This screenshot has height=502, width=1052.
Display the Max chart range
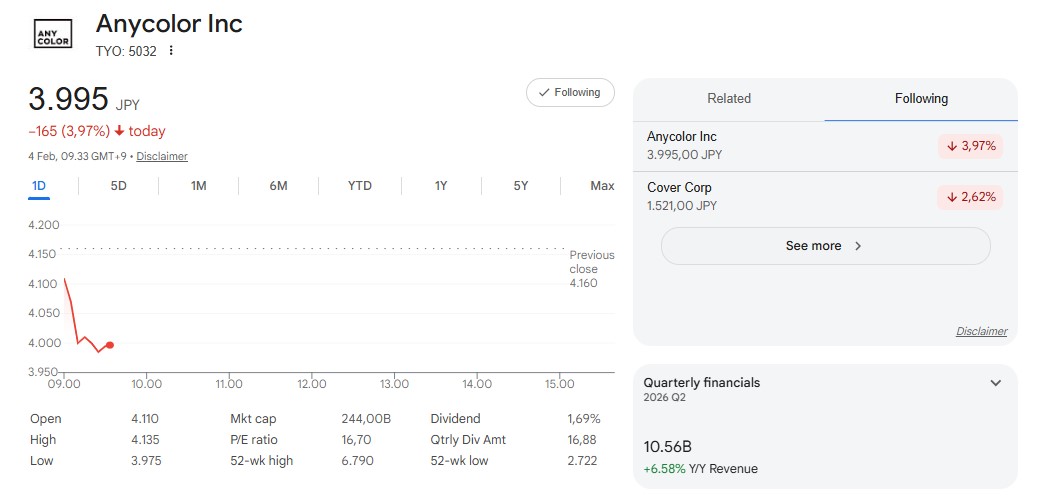(x=602, y=186)
